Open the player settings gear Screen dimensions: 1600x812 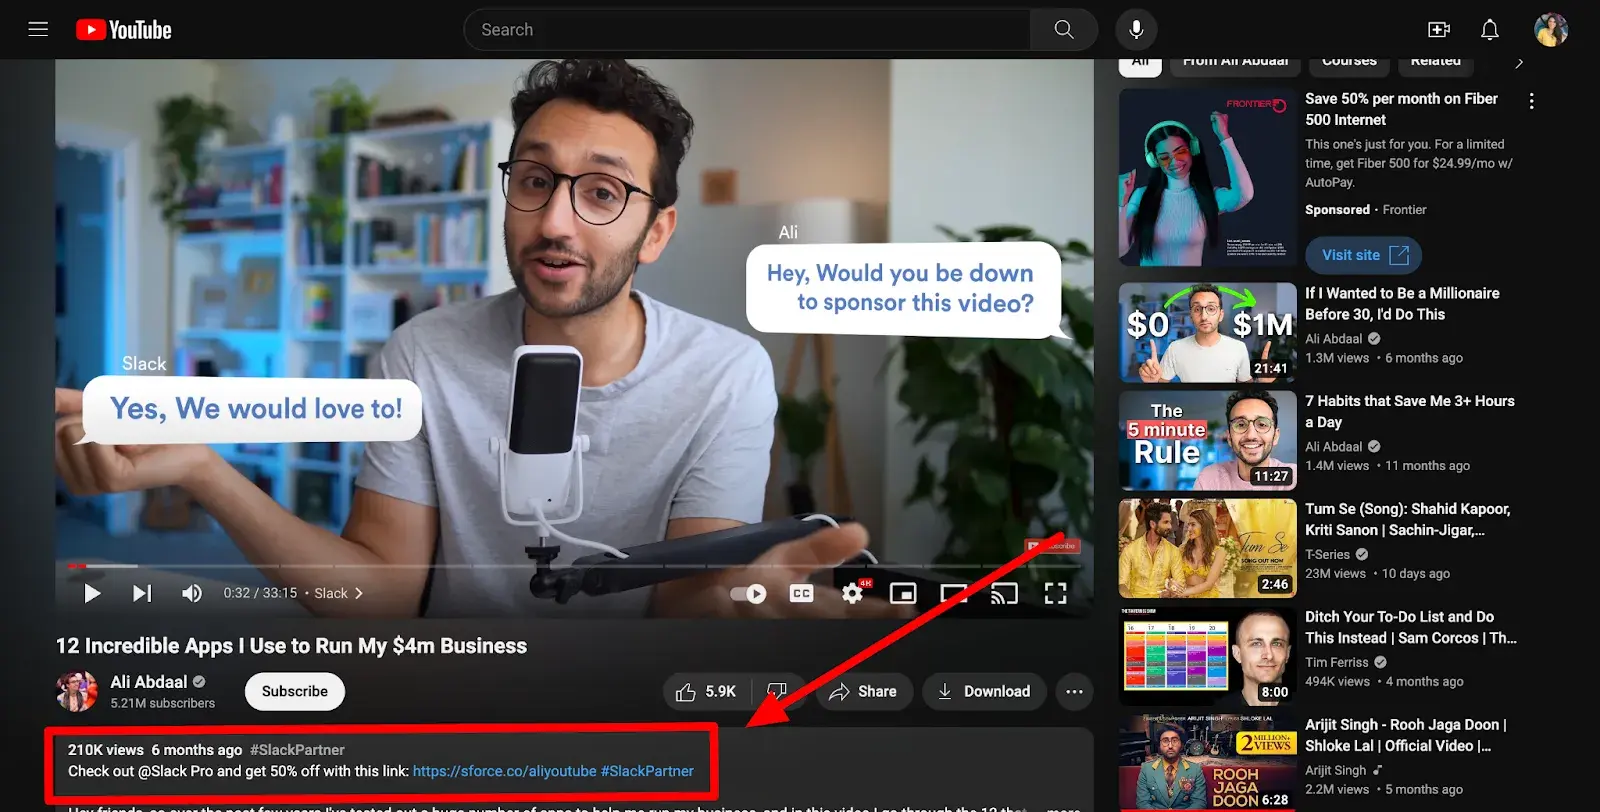[852, 593]
